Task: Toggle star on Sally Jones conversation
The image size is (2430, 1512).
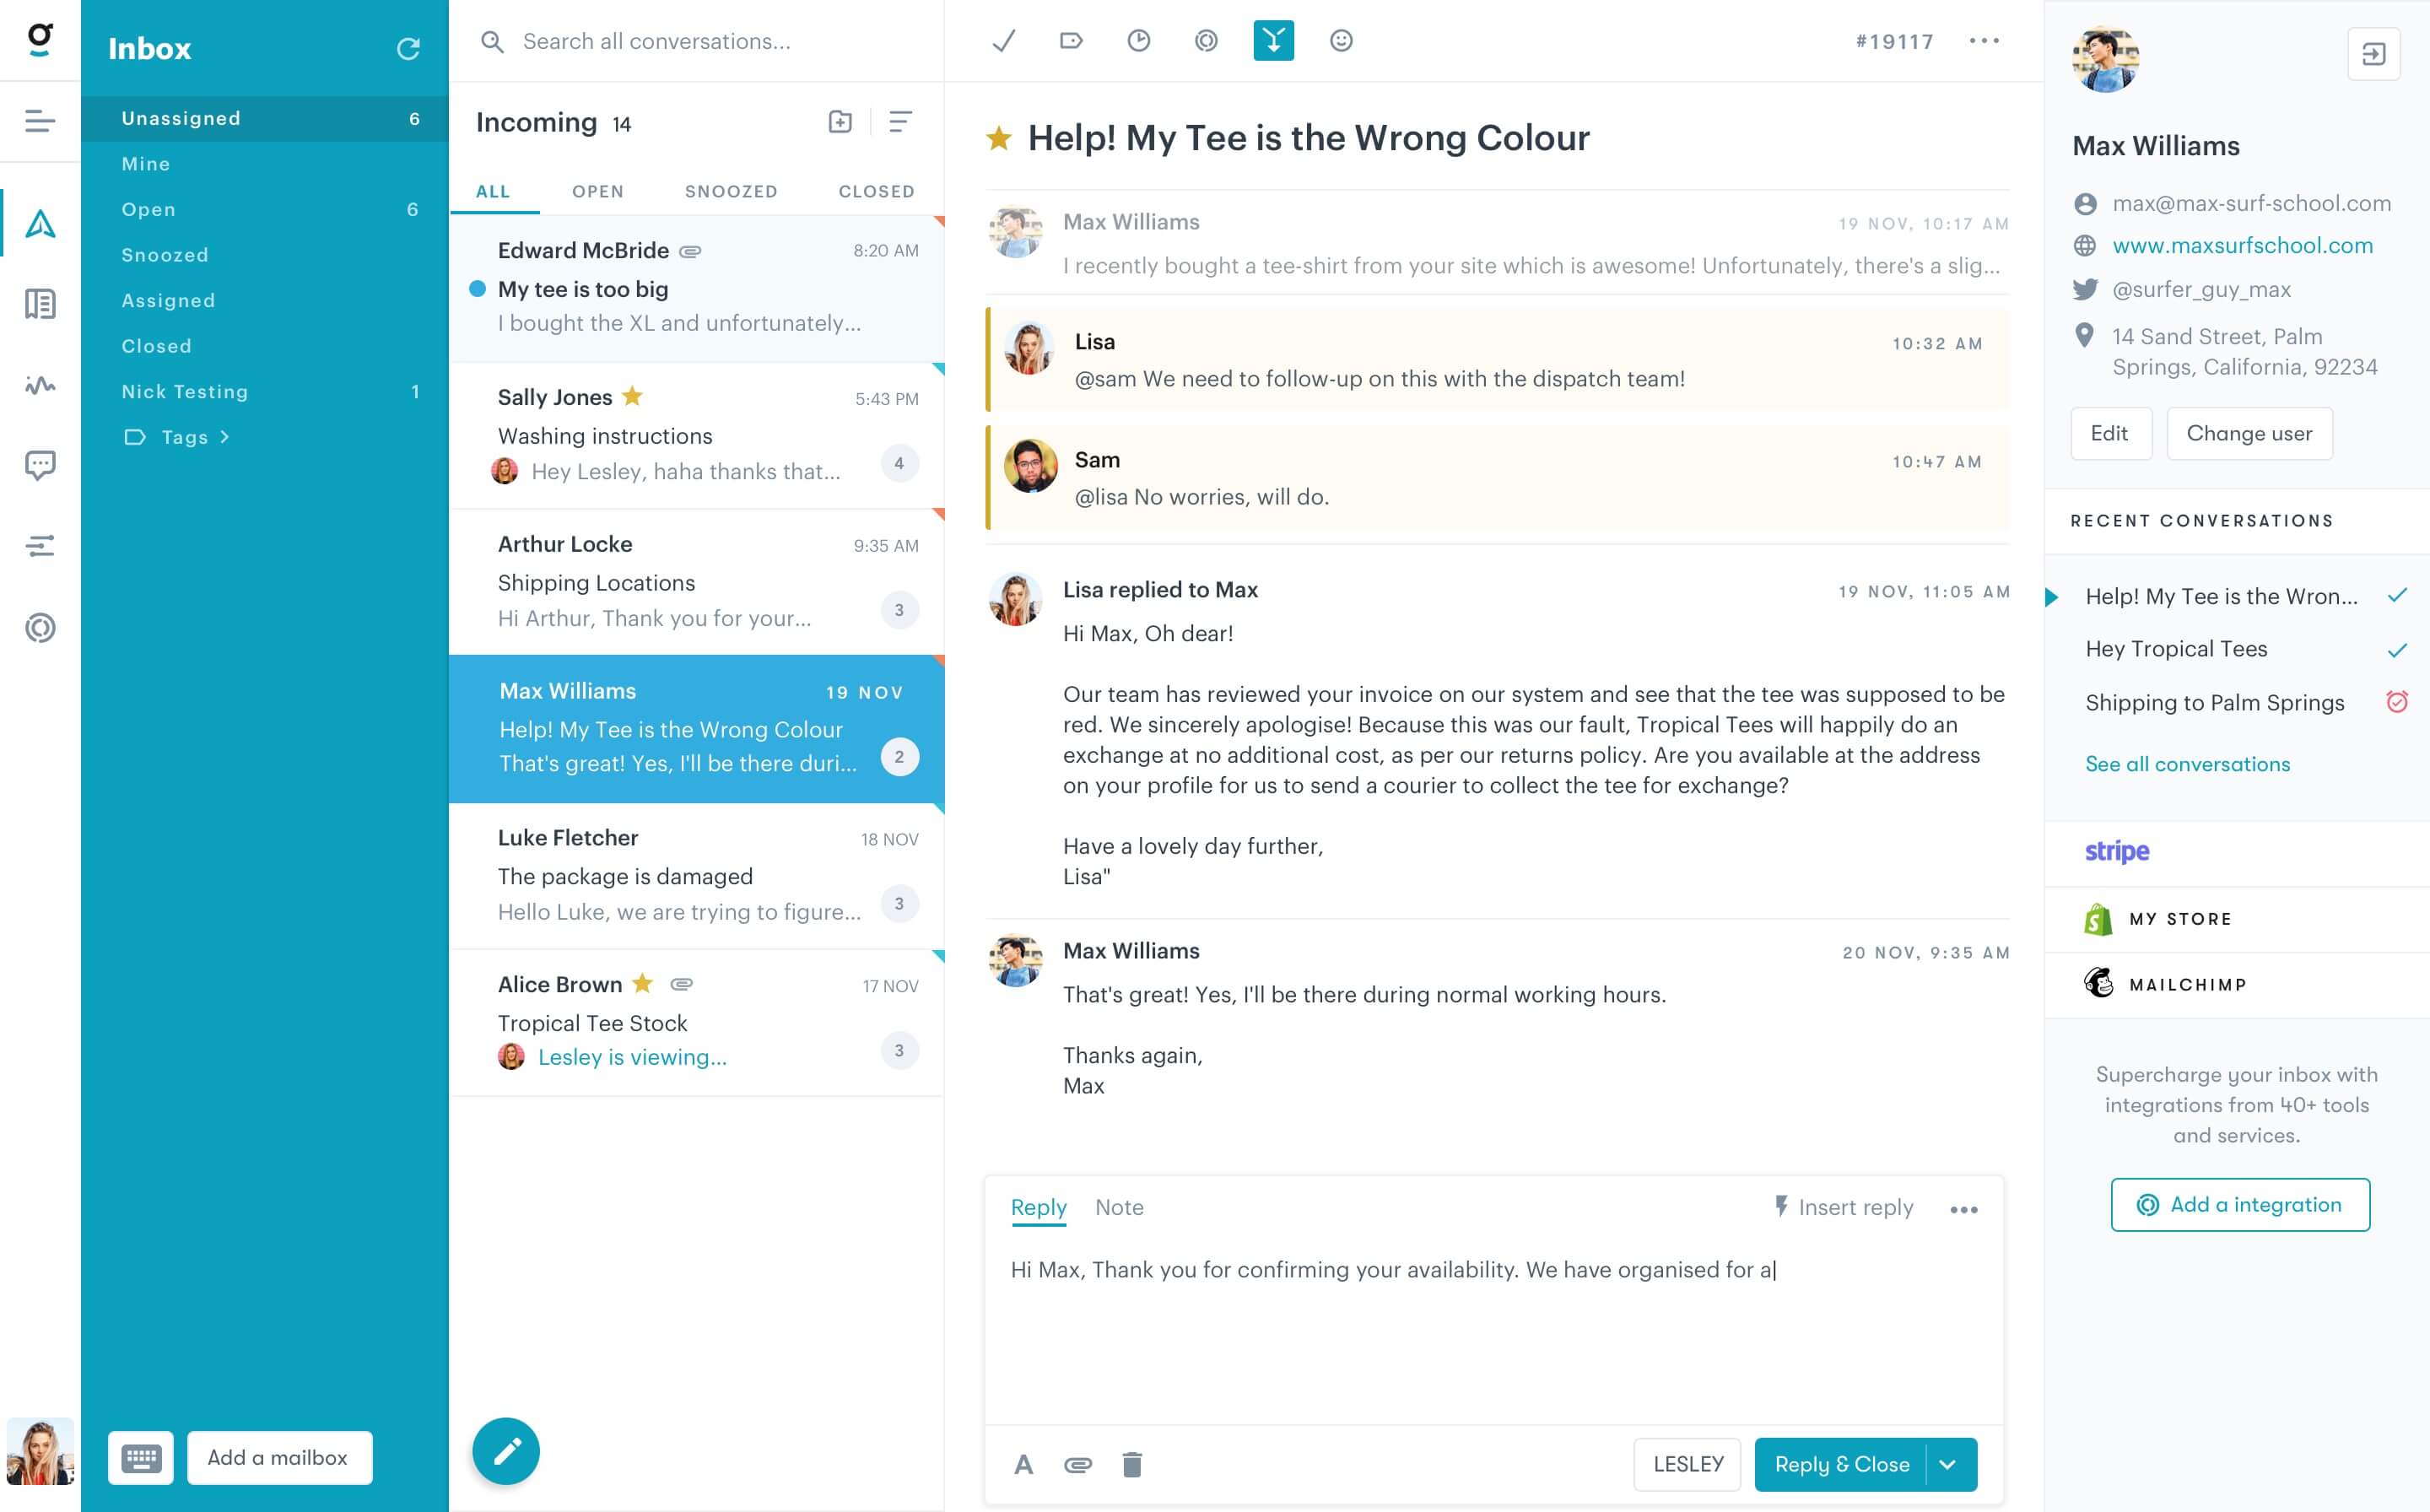Action: tap(630, 396)
